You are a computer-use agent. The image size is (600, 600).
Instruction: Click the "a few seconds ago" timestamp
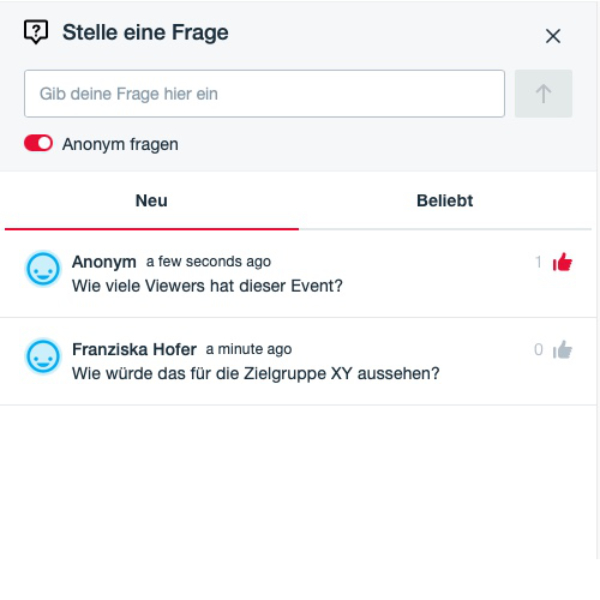click(x=208, y=261)
